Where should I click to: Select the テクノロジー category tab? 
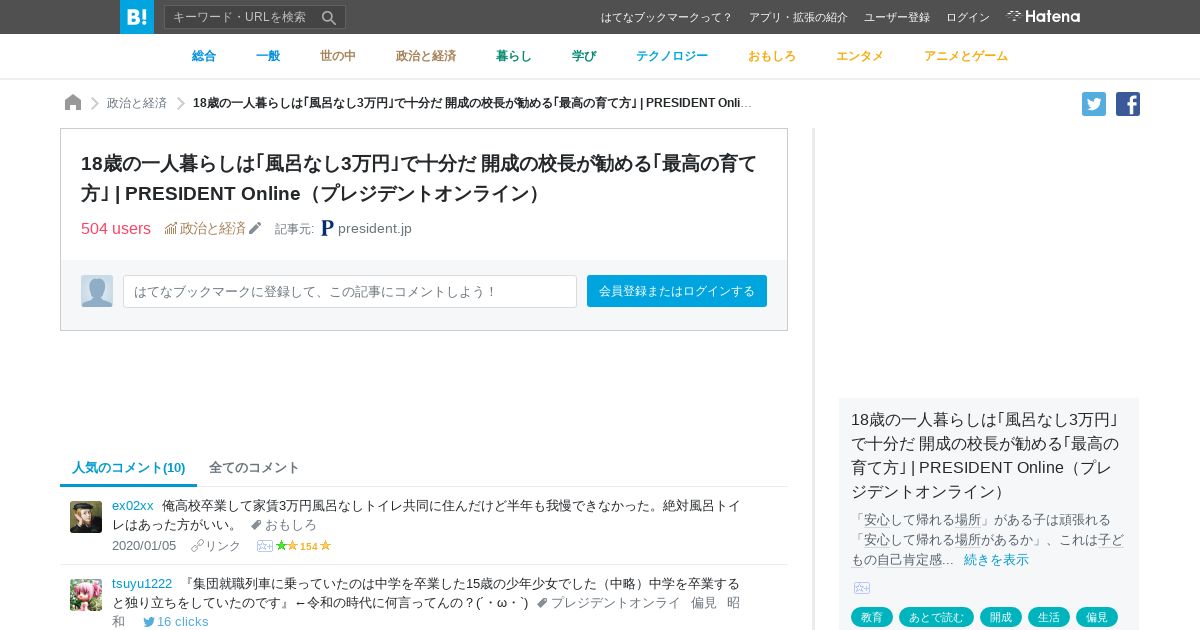(x=672, y=56)
